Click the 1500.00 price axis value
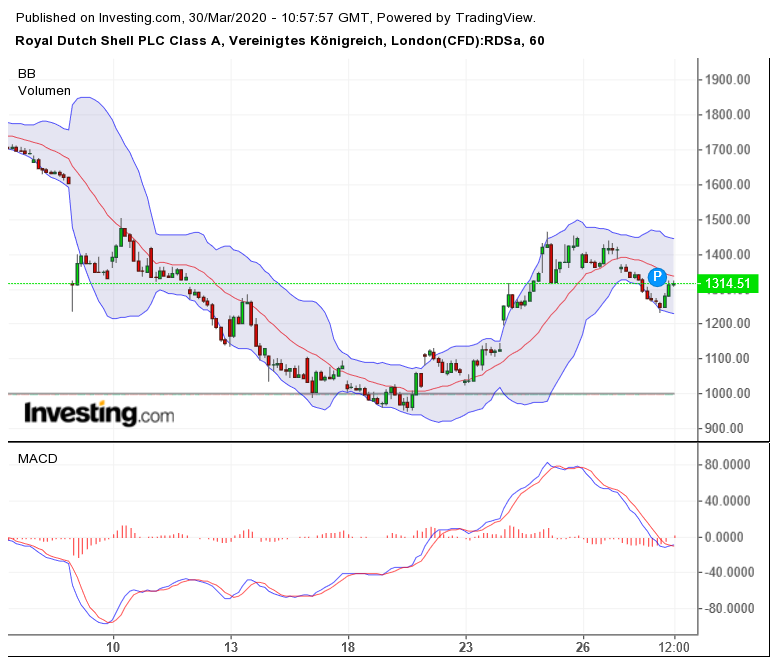 click(x=727, y=220)
